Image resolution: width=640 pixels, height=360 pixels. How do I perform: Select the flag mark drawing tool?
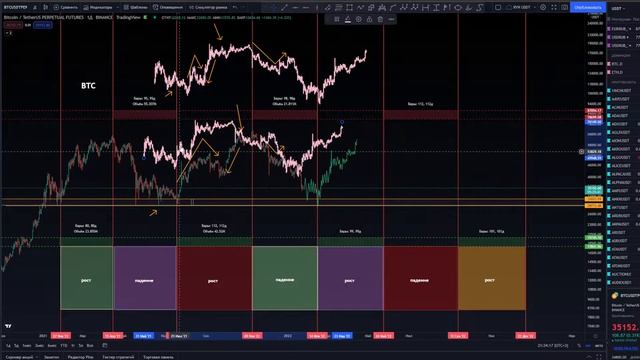(x=447, y=7)
